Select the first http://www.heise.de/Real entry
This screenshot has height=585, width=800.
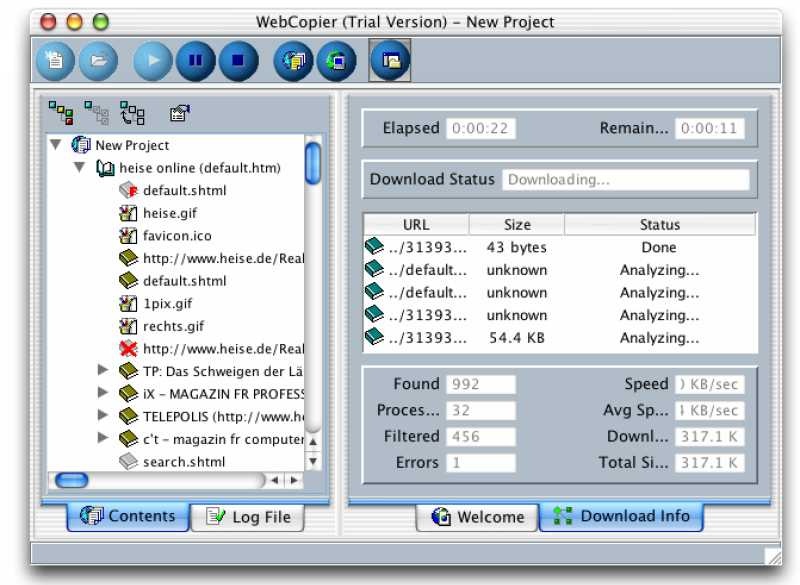coord(223,259)
